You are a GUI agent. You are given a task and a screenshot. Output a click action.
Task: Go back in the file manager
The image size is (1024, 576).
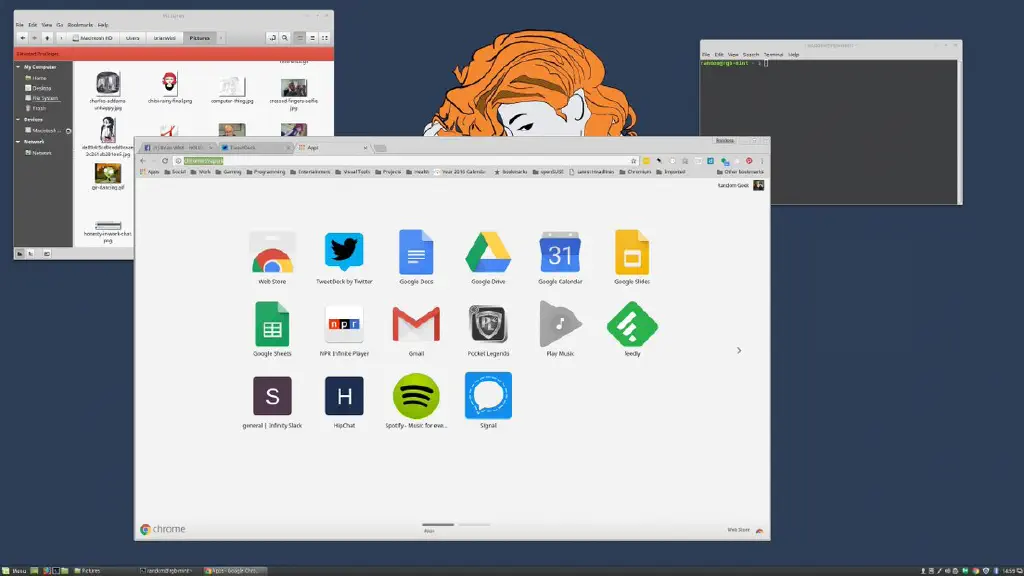22,38
